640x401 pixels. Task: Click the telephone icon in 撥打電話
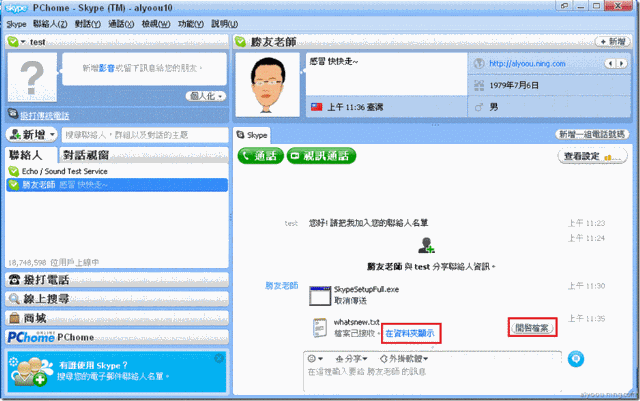pyautogui.click(x=15, y=280)
